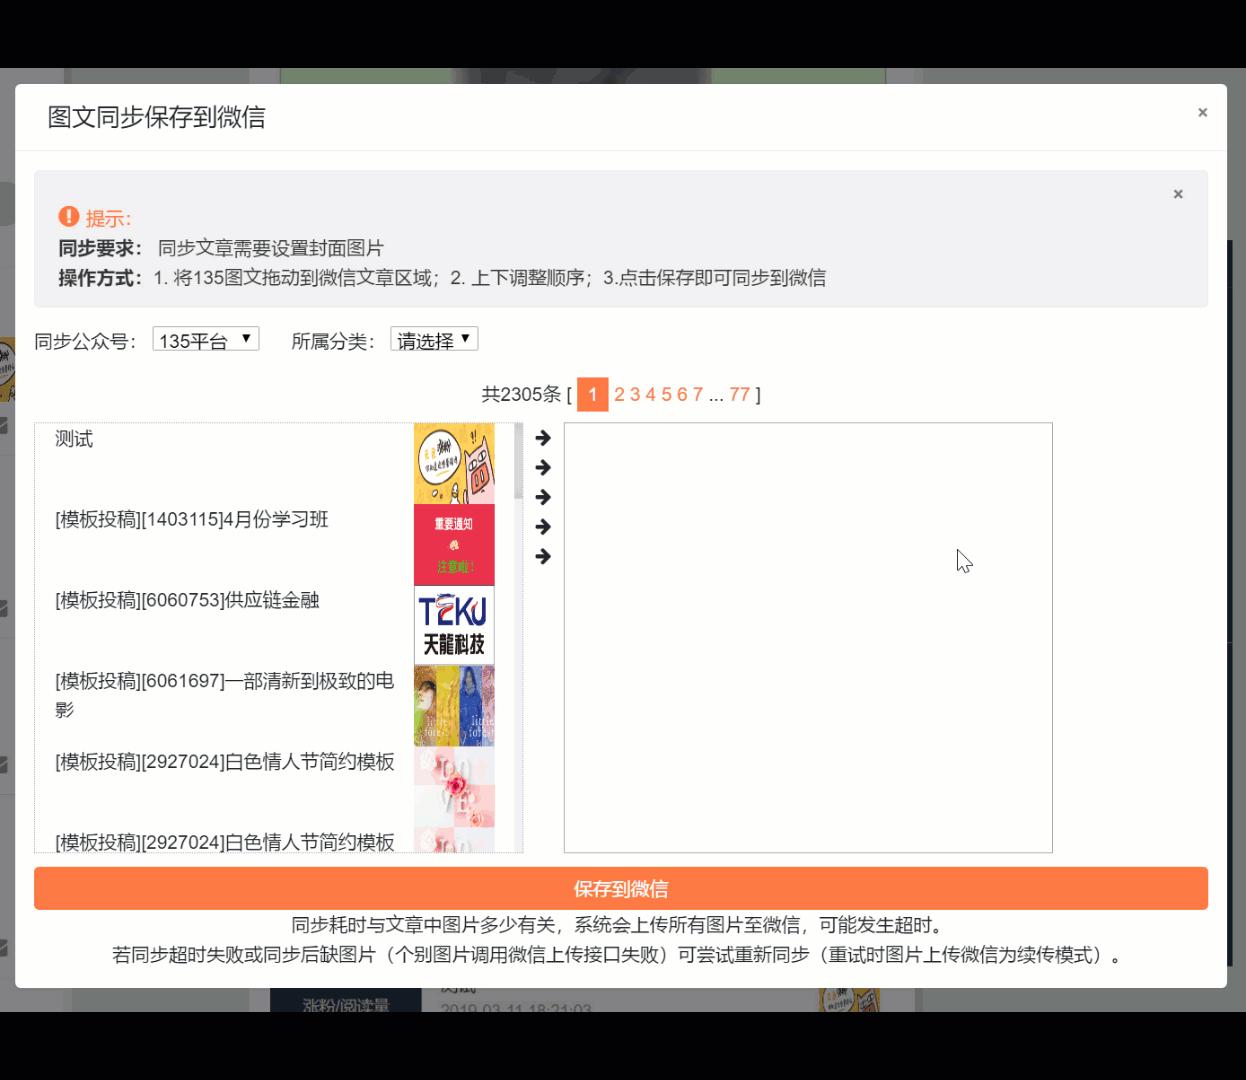Image resolution: width=1246 pixels, height=1080 pixels.
Task: Dismiss the 提示 notice with its × control
Action: (x=1178, y=194)
